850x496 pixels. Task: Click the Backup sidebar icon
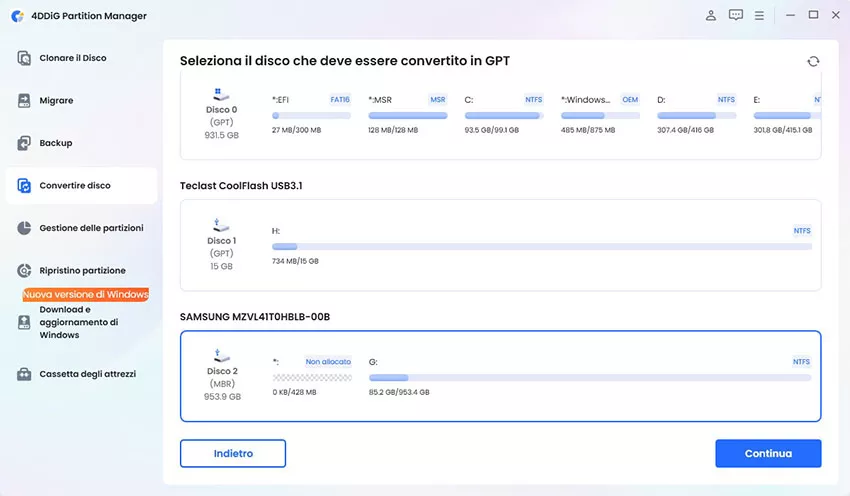[25, 143]
